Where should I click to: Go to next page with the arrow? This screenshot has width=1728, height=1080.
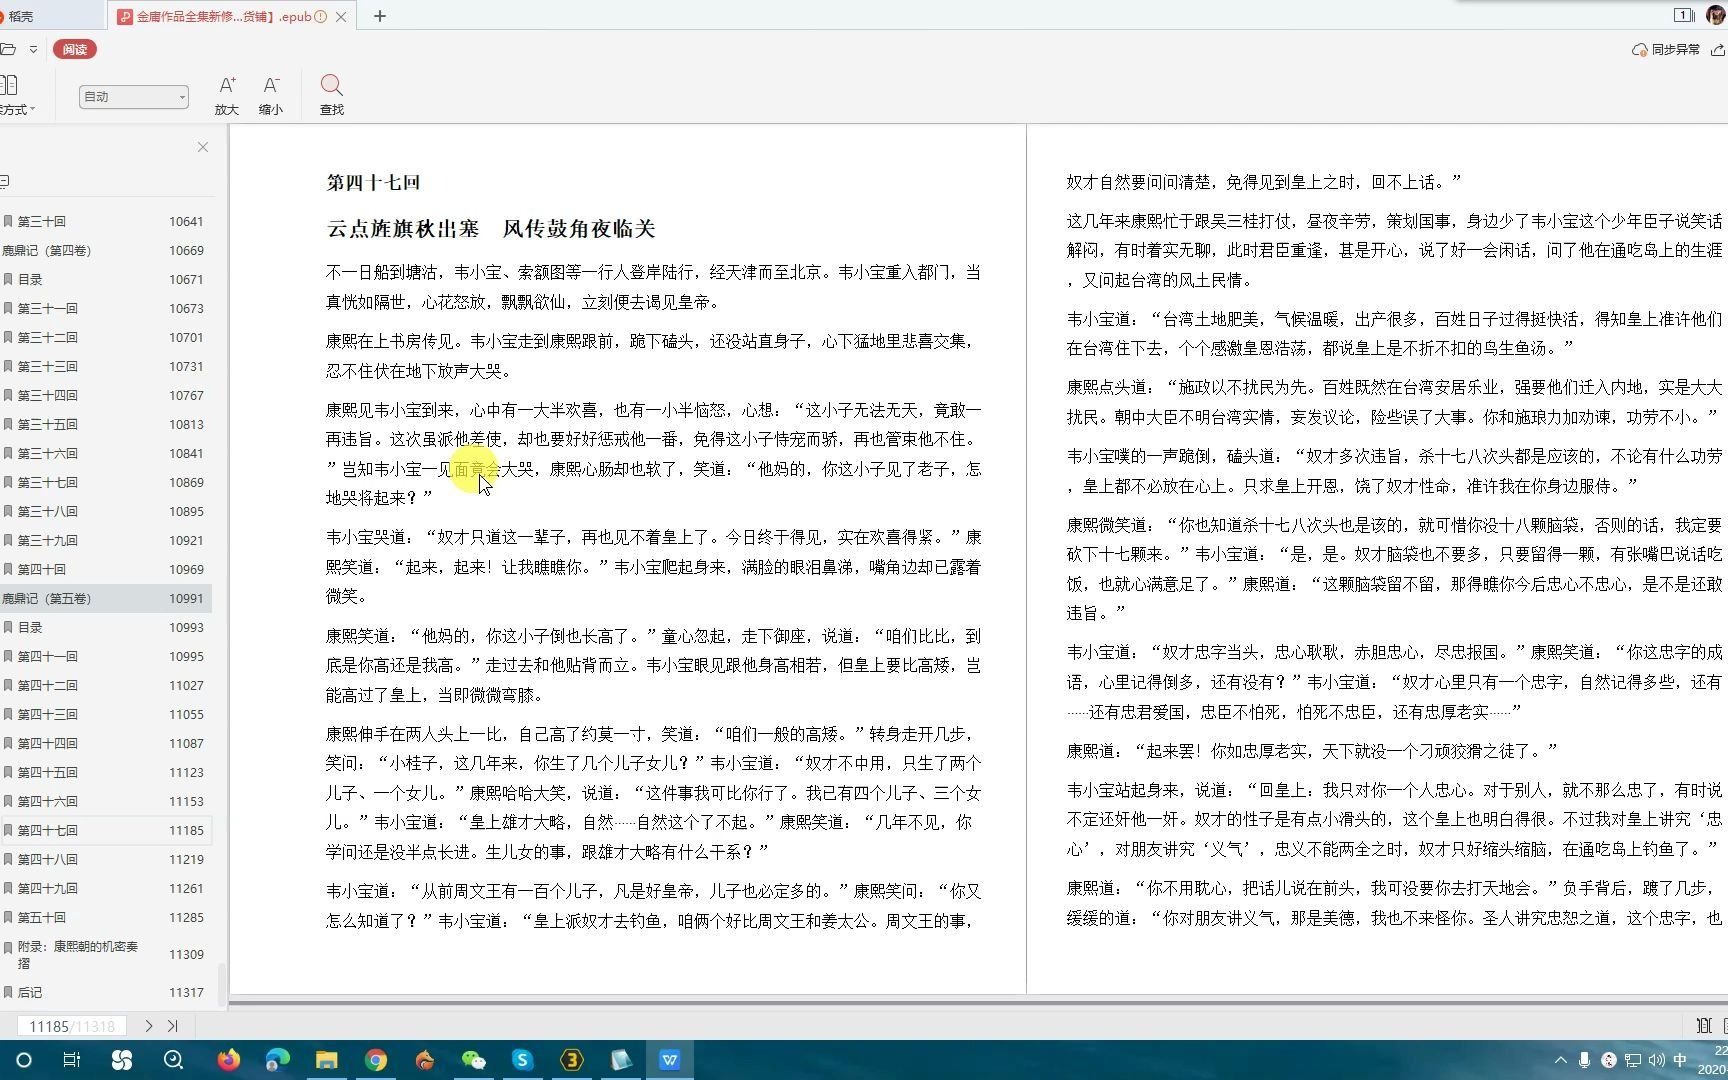pyautogui.click(x=148, y=1026)
